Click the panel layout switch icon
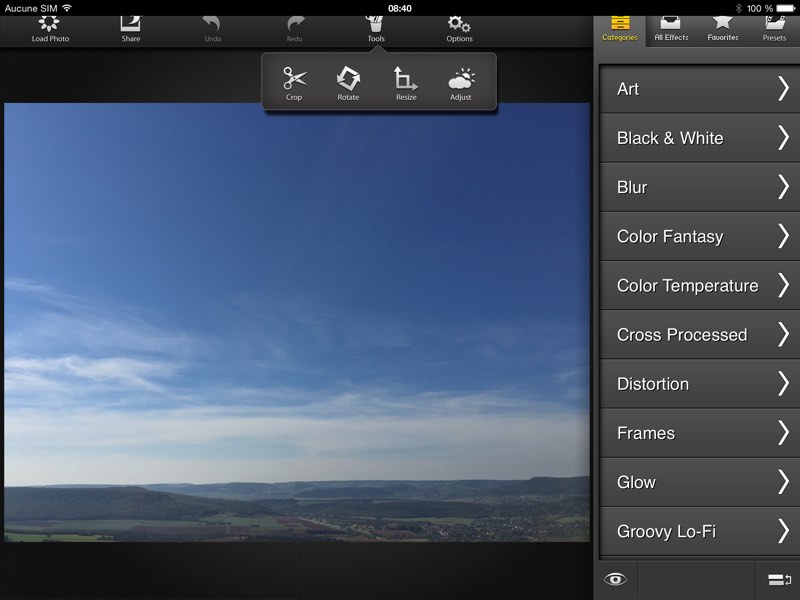The width and height of the screenshot is (800, 600). point(779,580)
